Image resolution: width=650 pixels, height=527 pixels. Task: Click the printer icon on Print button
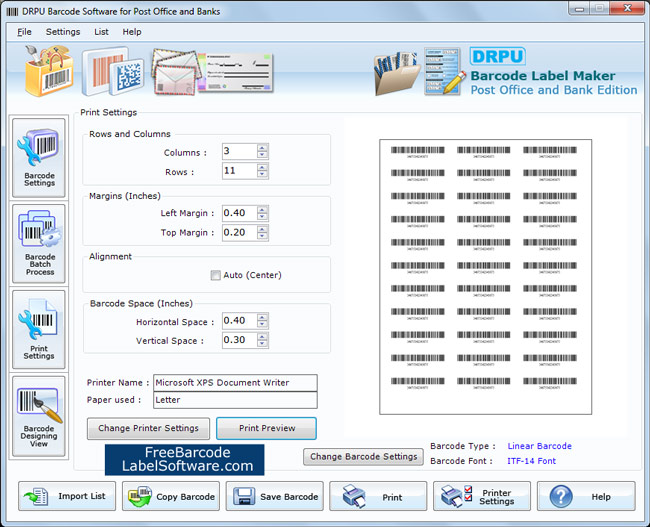(x=354, y=496)
